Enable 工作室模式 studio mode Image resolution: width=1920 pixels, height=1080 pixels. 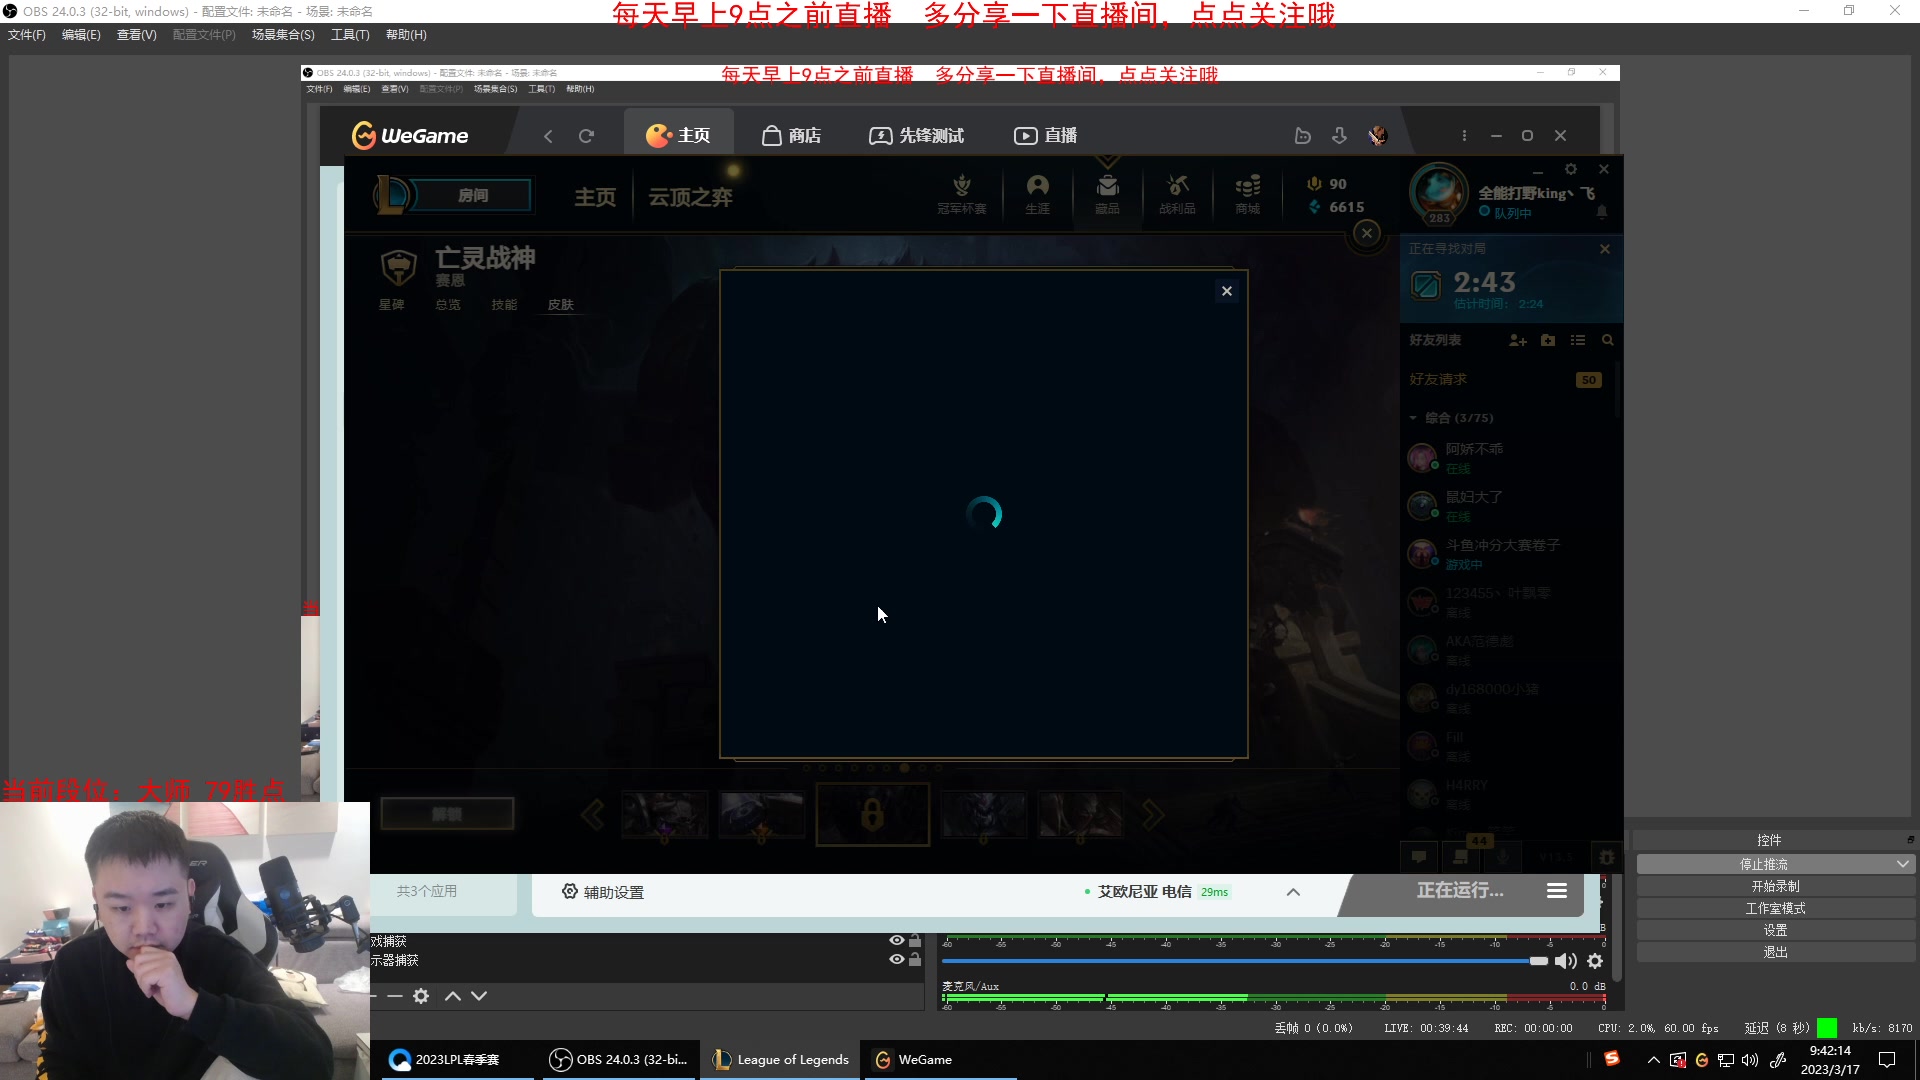coord(1775,908)
